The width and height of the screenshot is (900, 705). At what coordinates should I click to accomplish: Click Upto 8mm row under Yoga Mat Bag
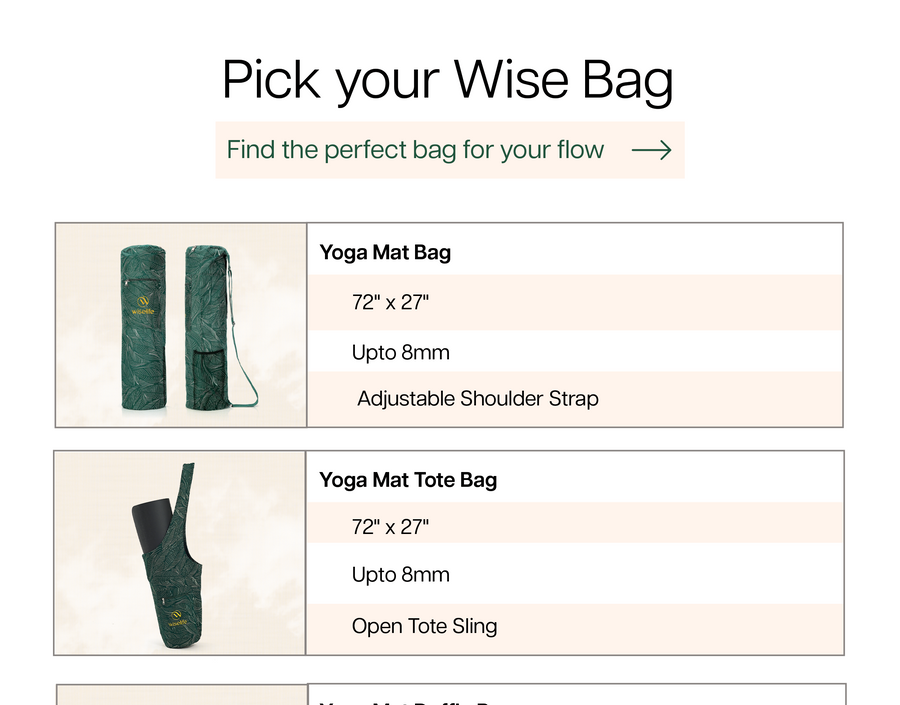[400, 352]
